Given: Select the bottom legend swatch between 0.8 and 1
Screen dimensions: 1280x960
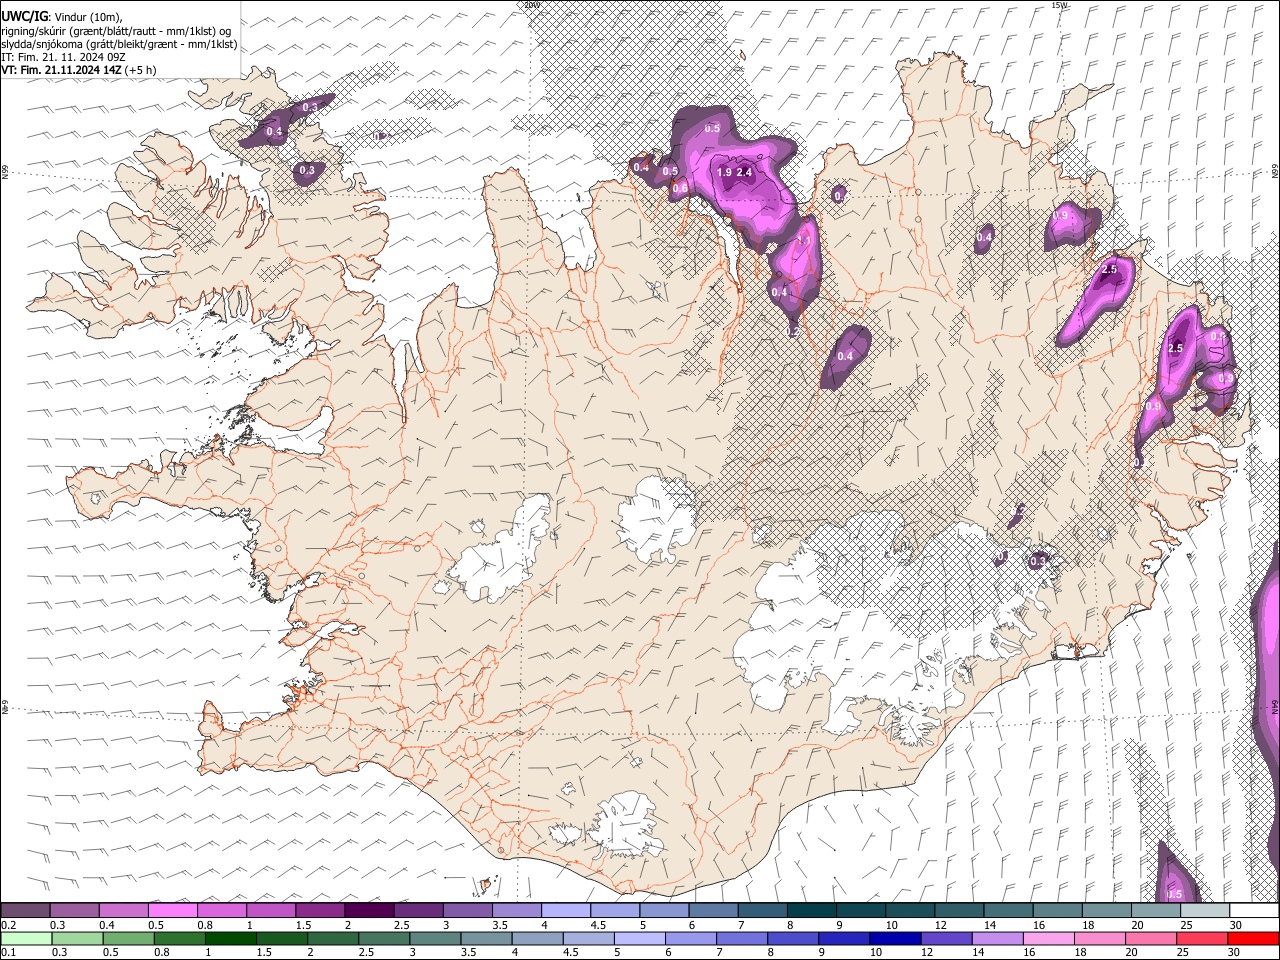Looking at the screenshot, I should click(x=179, y=938).
